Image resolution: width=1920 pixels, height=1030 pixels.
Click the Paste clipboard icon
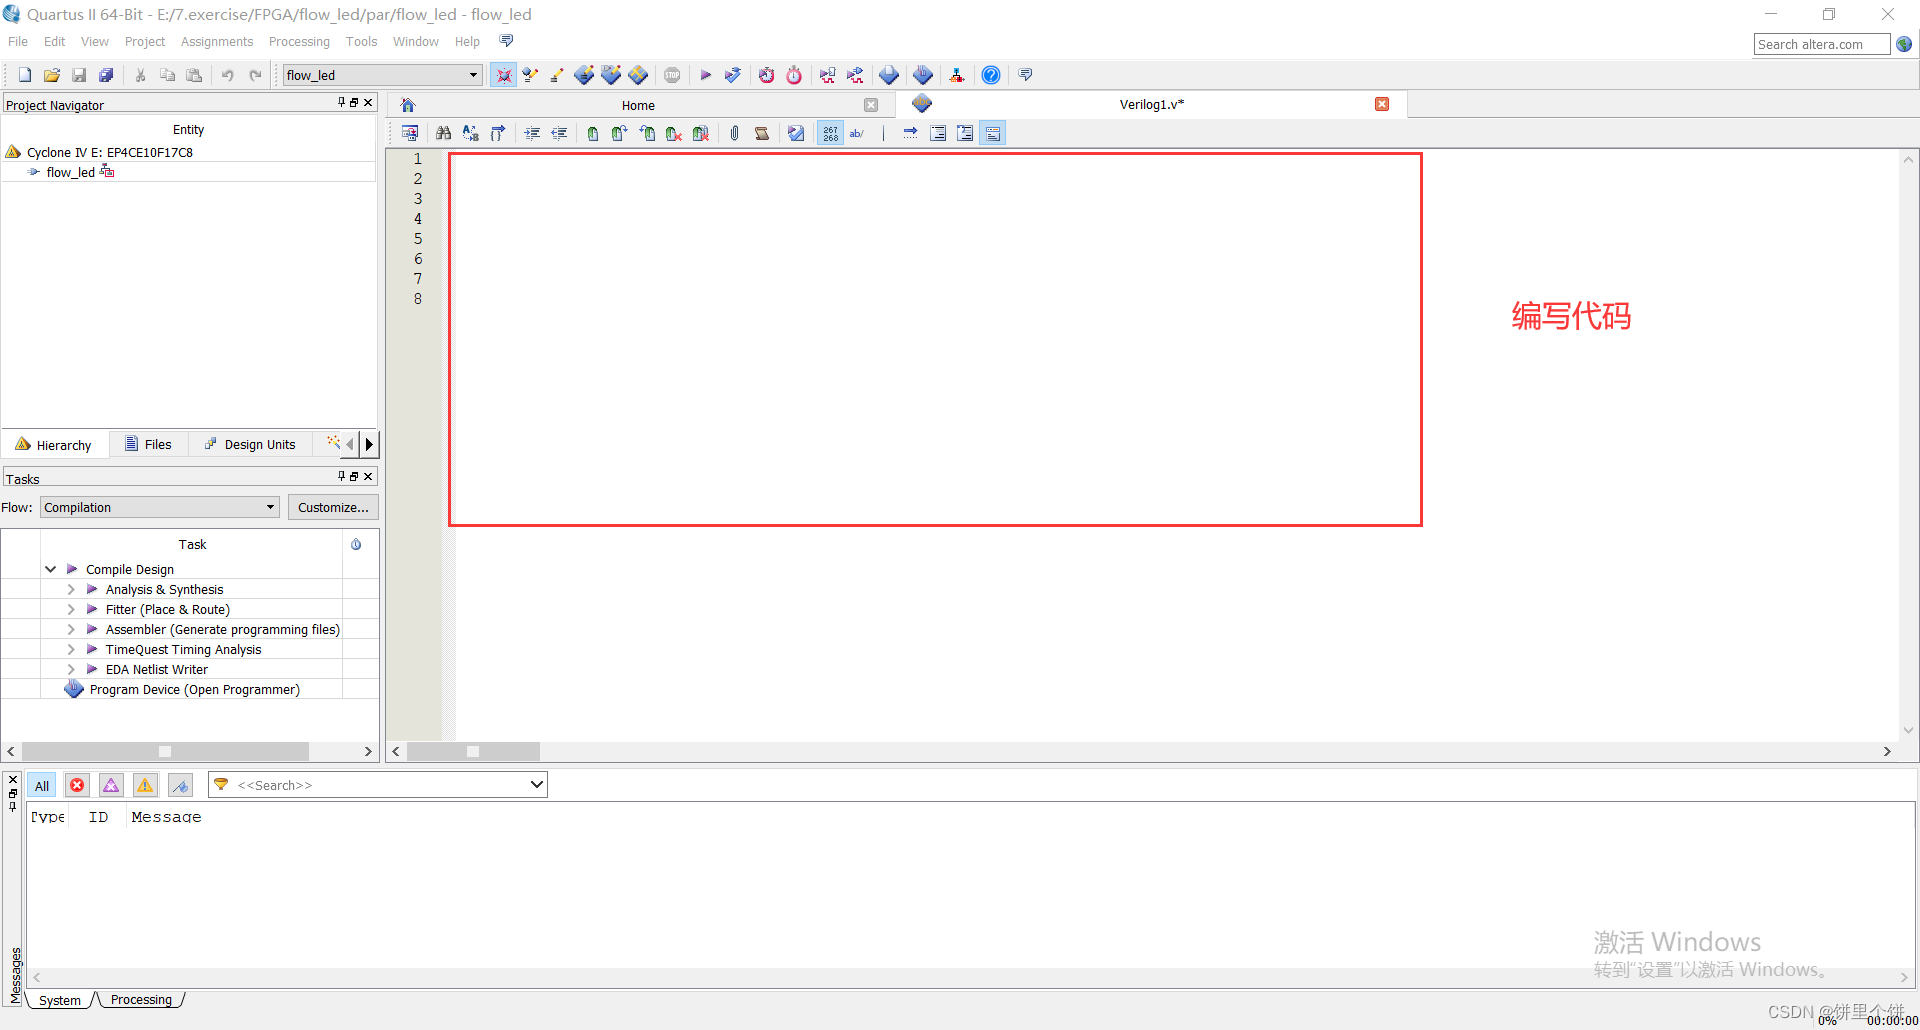(x=195, y=75)
